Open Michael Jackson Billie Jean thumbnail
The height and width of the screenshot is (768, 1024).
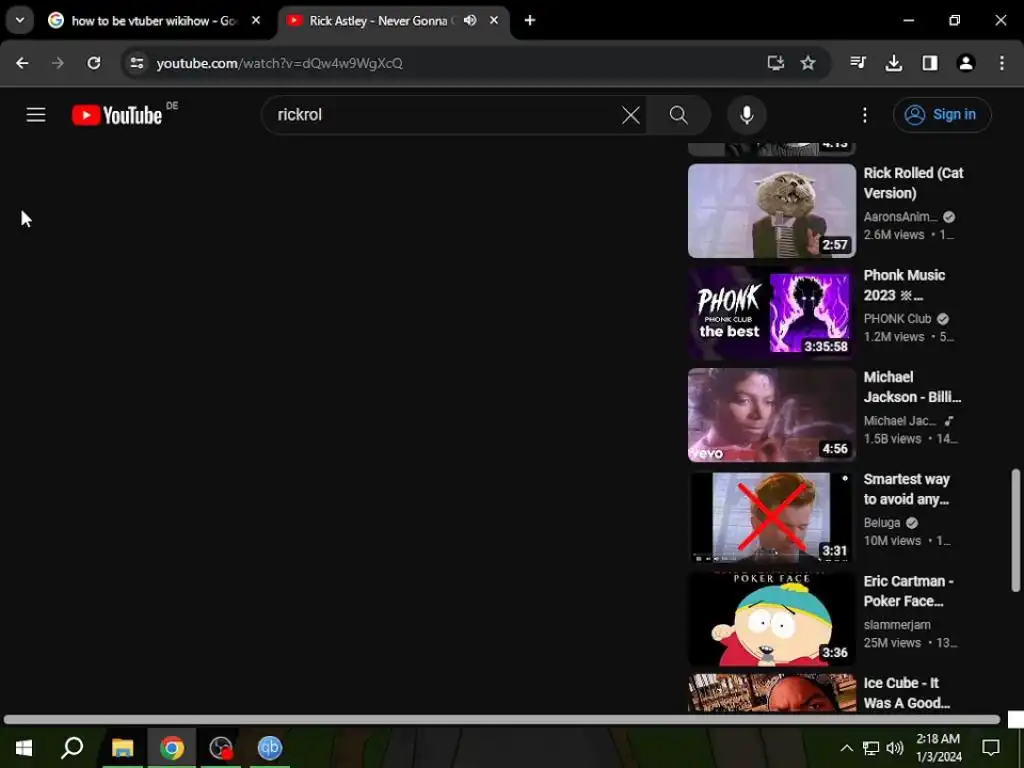[771, 415]
